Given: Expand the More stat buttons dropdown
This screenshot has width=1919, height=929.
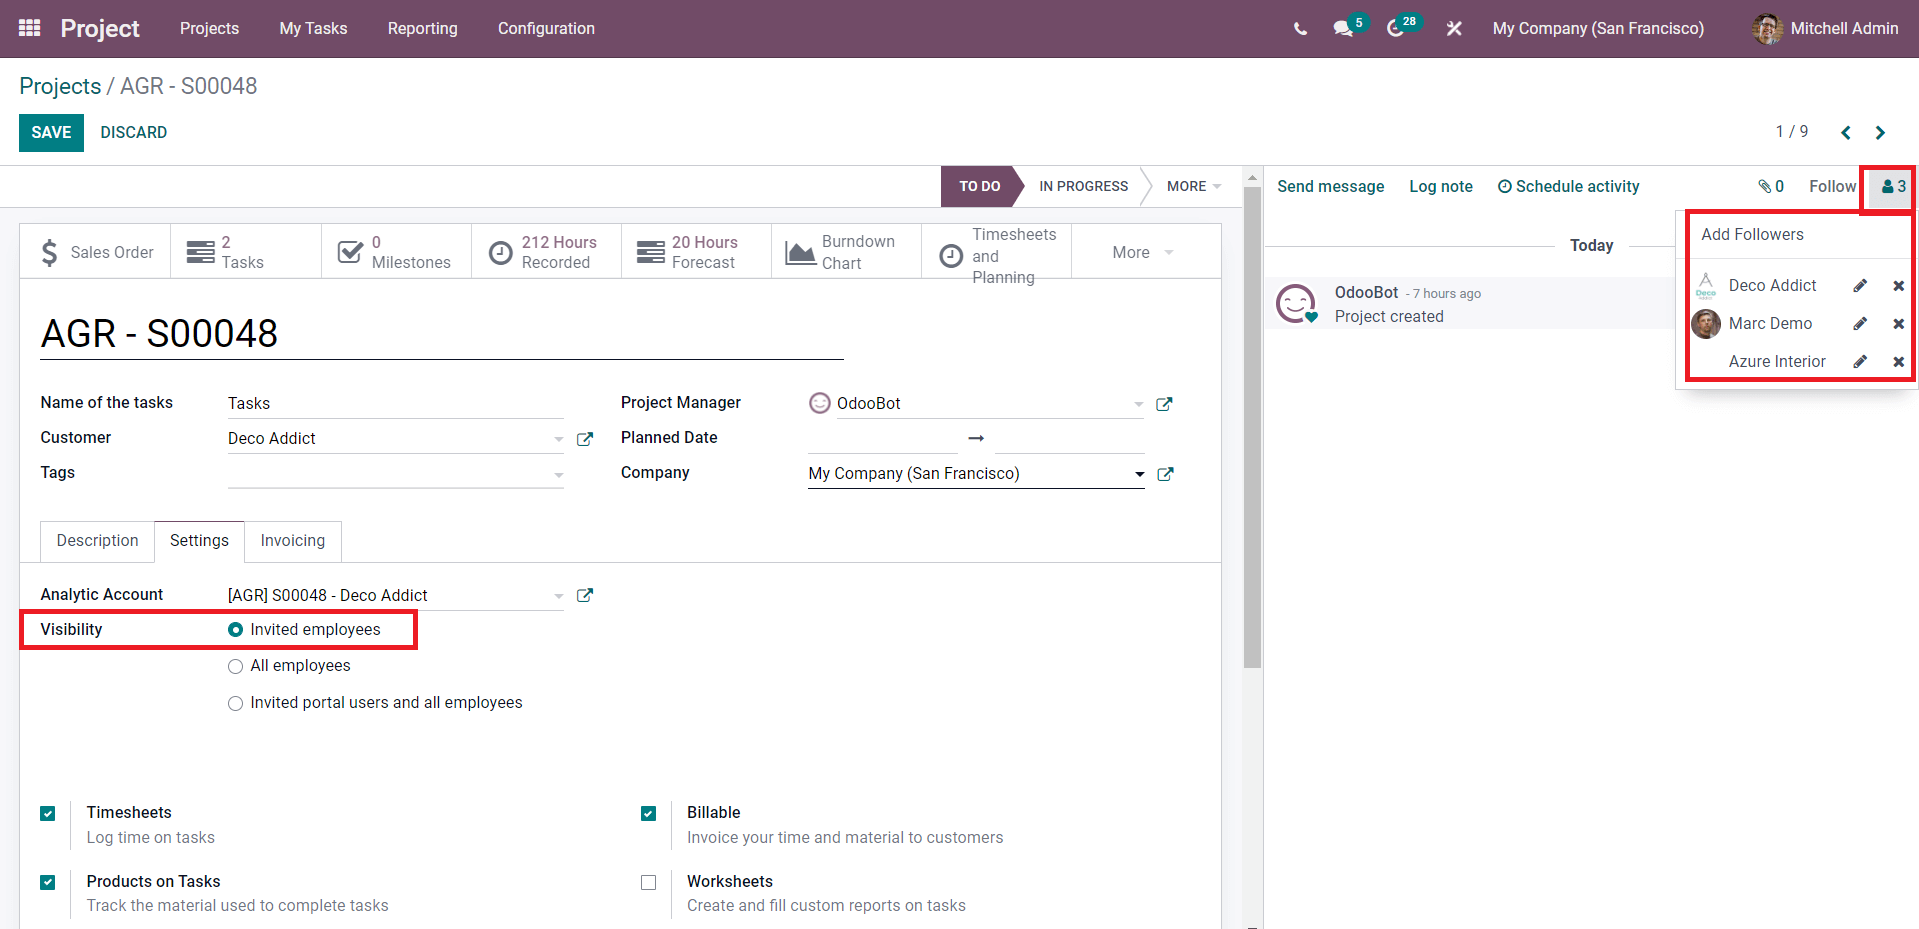Looking at the screenshot, I should [1143, 253].
